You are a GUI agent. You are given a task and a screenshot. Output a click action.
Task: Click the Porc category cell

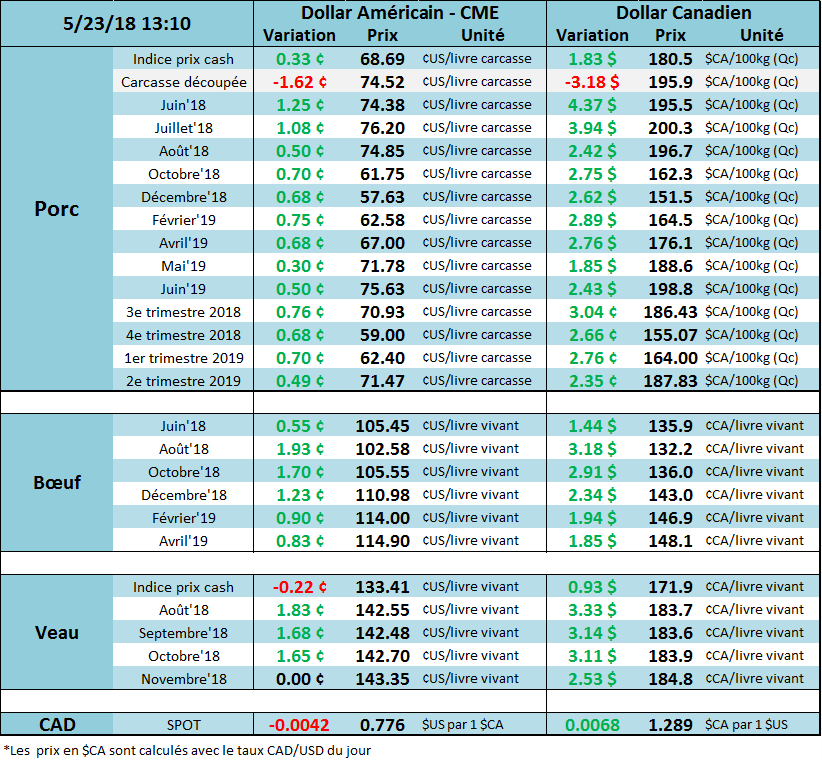tap(56, 209)
